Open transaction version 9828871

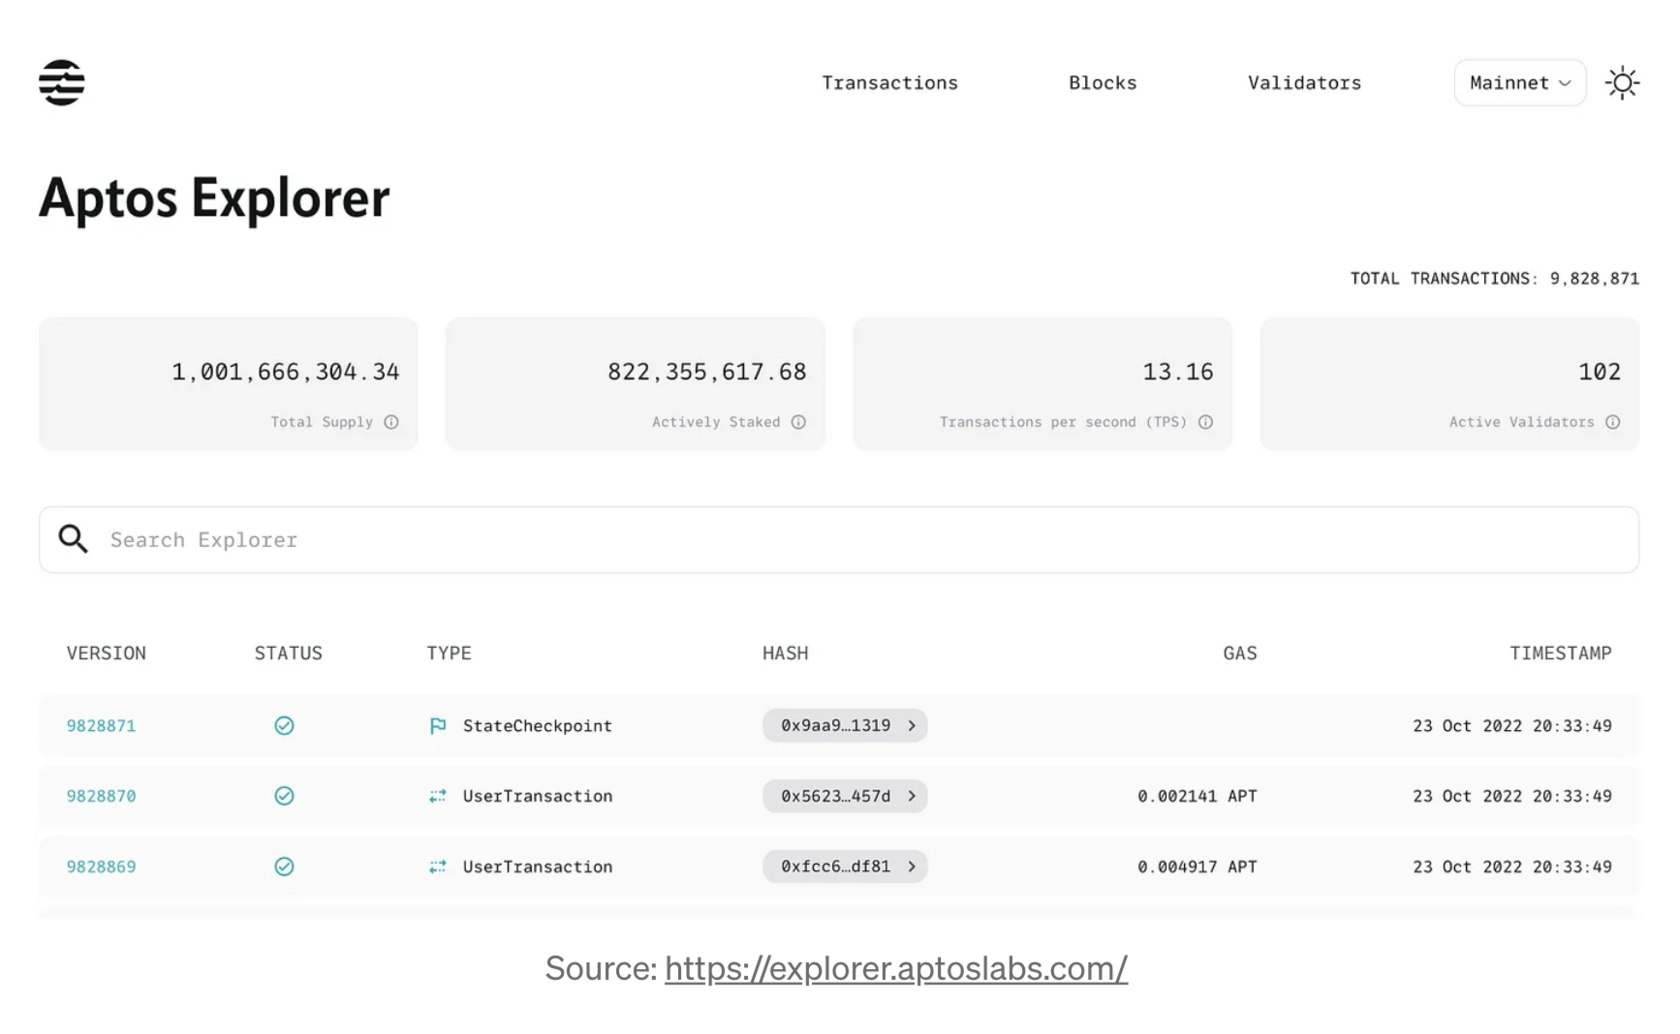coord(101,726)
